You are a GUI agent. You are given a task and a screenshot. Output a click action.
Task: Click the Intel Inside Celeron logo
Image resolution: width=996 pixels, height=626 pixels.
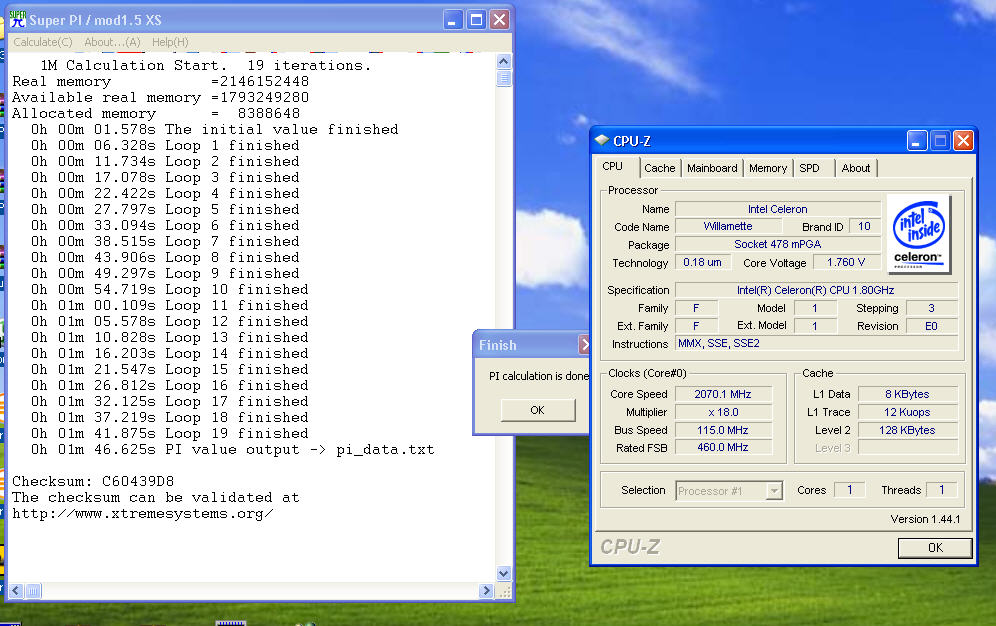(x=919, y=234)
